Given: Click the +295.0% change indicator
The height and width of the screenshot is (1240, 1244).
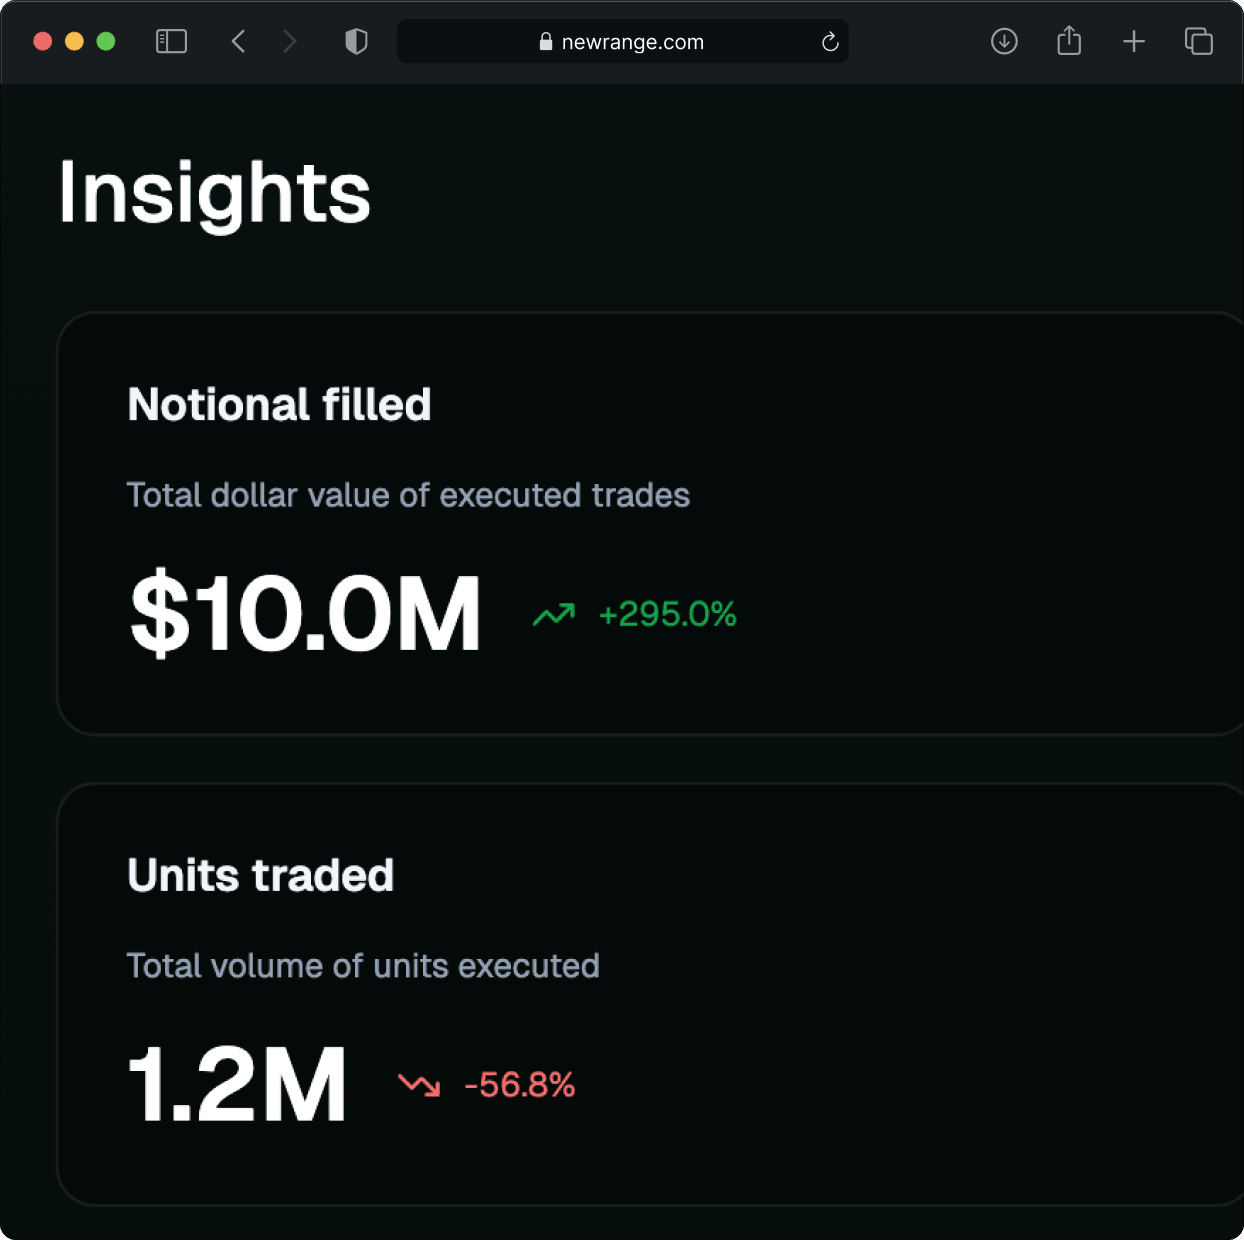Looking at the screenshot, I should click(x=667, y=614).
